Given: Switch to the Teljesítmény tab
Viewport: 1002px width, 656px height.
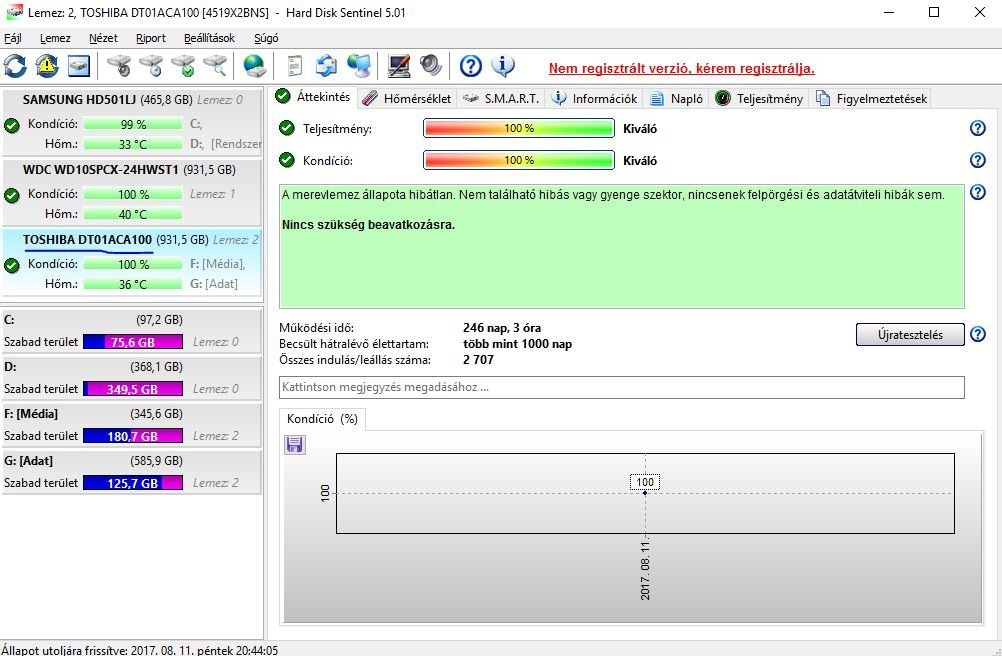Looking at the screenshot, I should click(x=759, y=98).
